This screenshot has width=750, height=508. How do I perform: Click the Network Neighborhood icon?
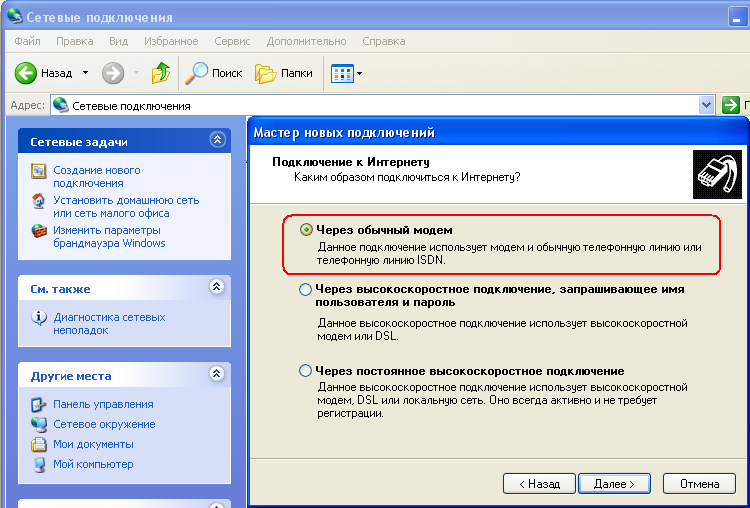[38, 425]
